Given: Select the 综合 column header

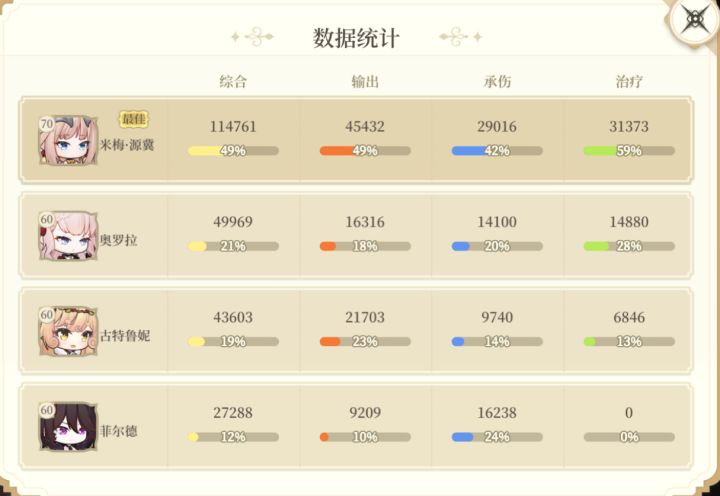Looking at the screenshot, I should pyautogui.click(x=233, y=82).
